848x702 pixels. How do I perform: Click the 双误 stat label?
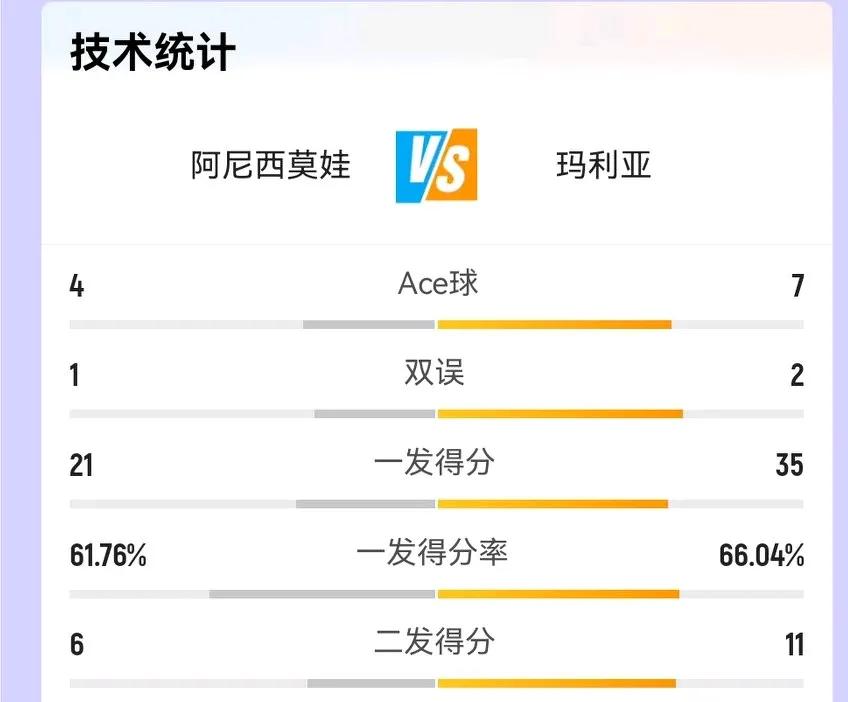(434, 373)
